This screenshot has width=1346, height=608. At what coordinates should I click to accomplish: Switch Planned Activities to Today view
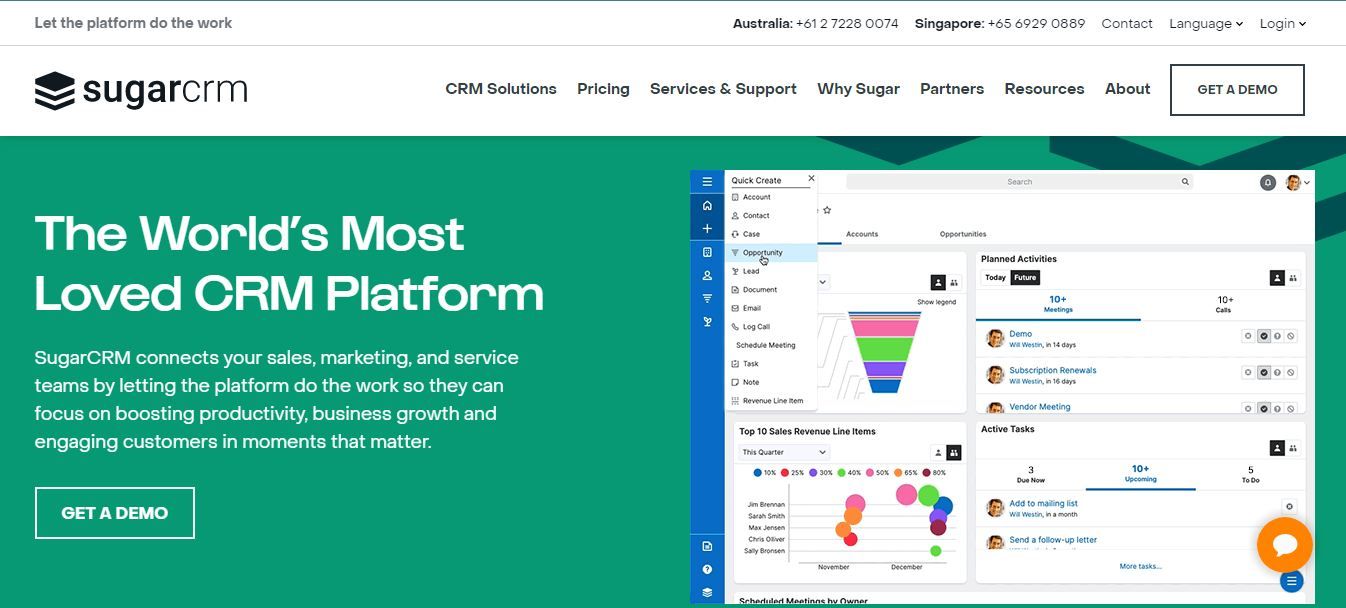994,276
